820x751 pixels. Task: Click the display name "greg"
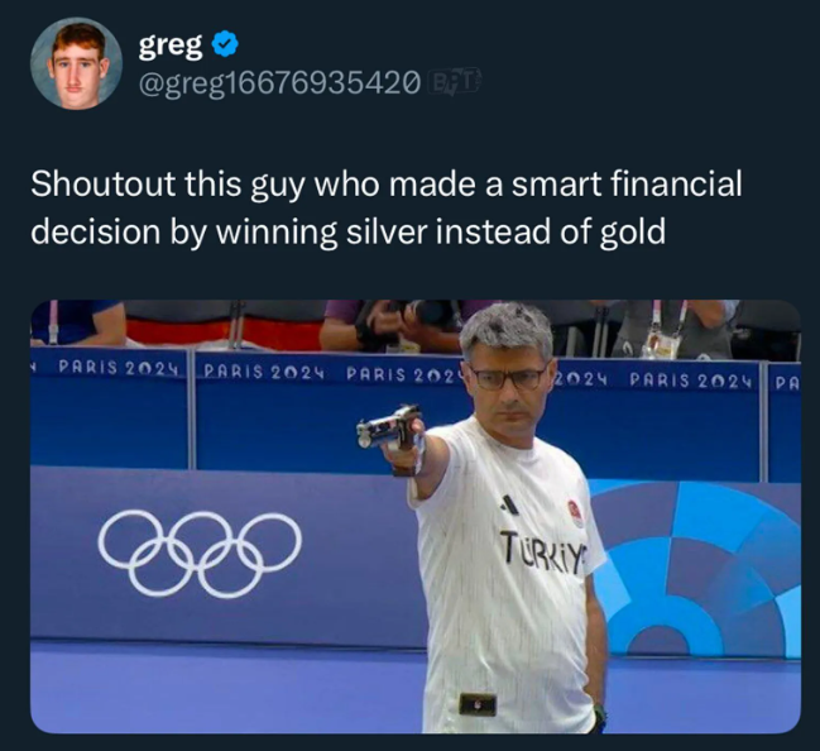pos(170,45)
